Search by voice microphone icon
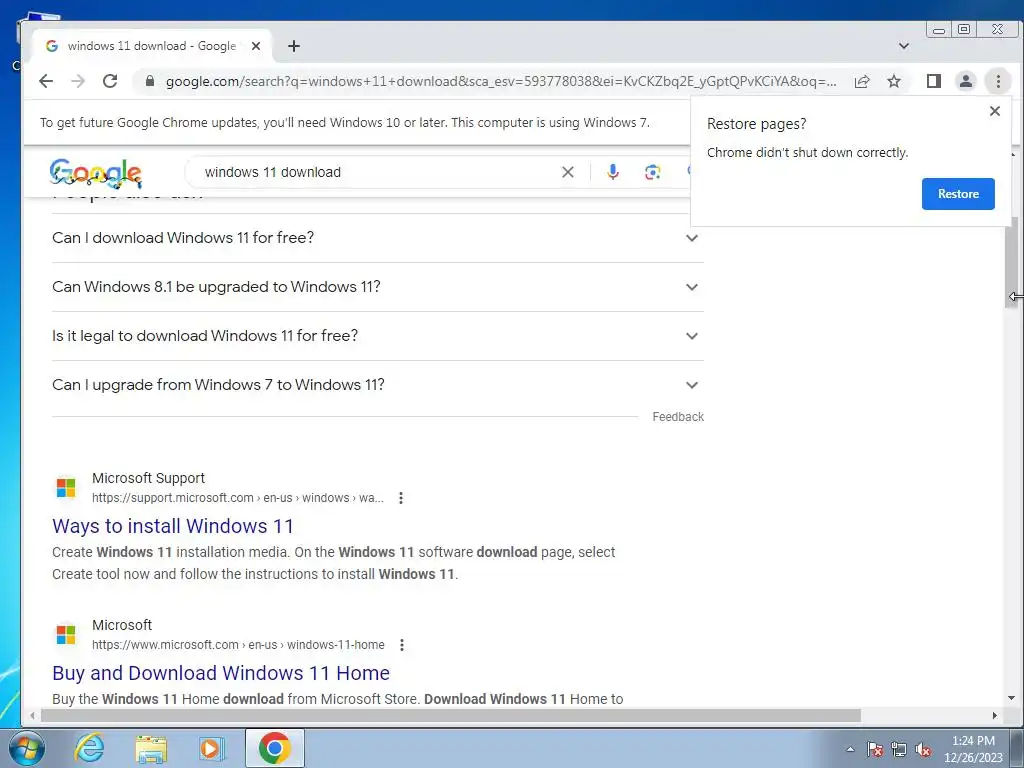The width and height of the screenshot is (1024, 768). click(613, 172)
